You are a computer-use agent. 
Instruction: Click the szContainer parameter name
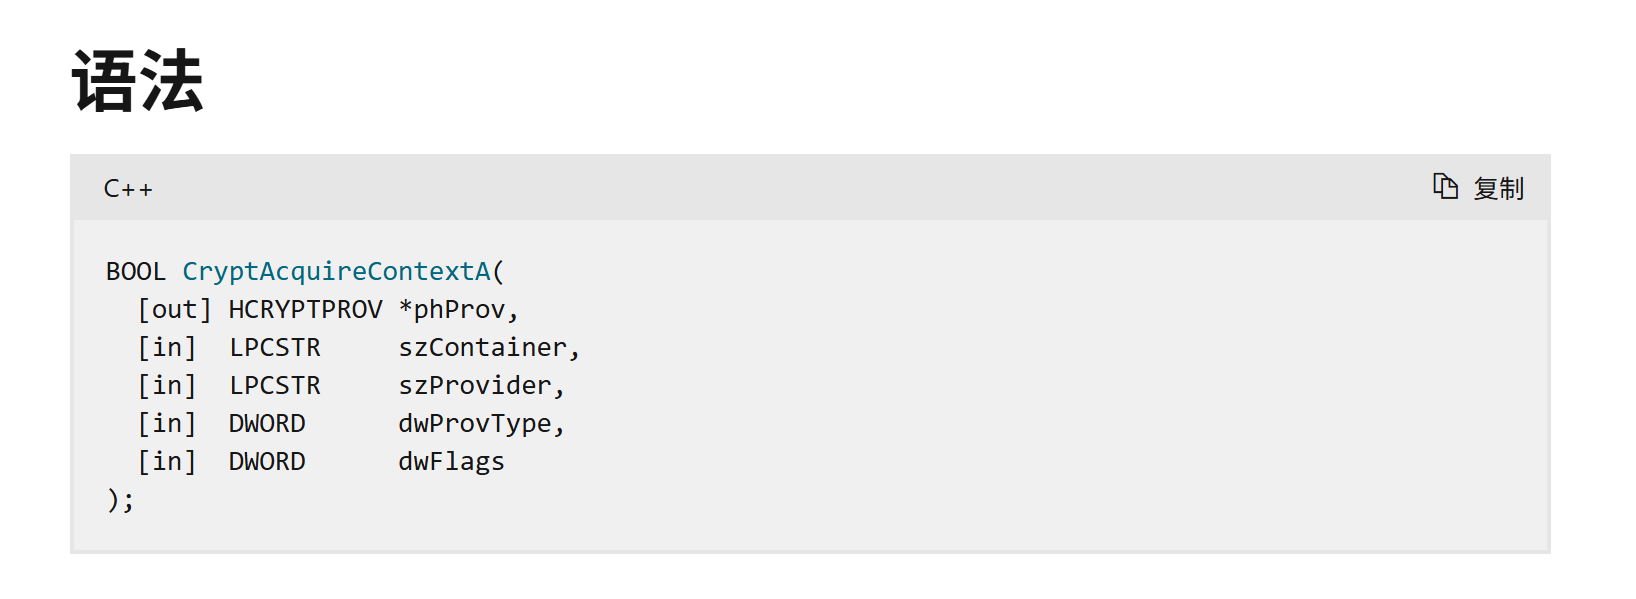tap(483, 348)
